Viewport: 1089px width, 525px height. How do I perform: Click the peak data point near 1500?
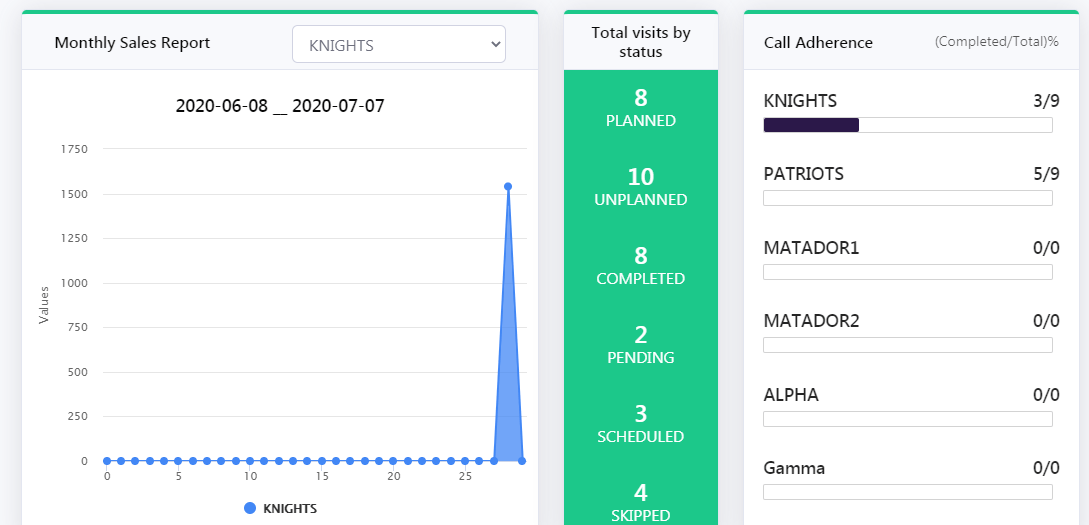pos(508,186)
